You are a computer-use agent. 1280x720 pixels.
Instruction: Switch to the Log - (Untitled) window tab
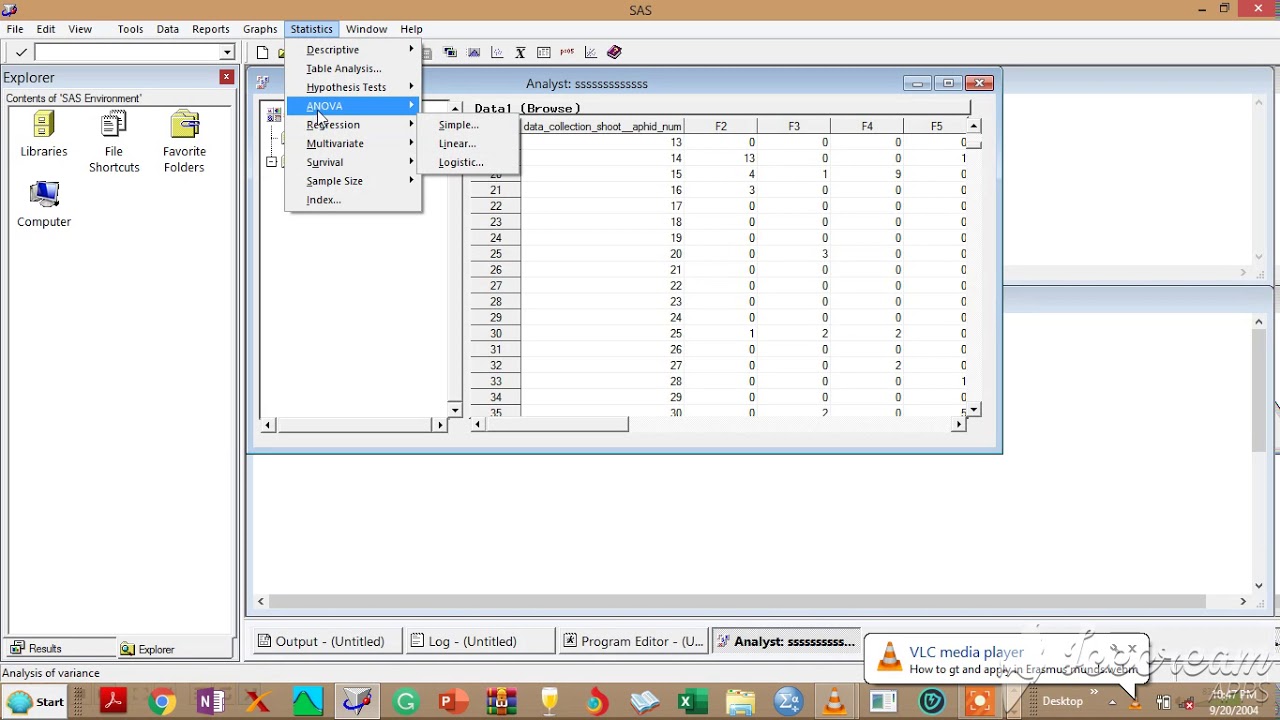(472, 641)
